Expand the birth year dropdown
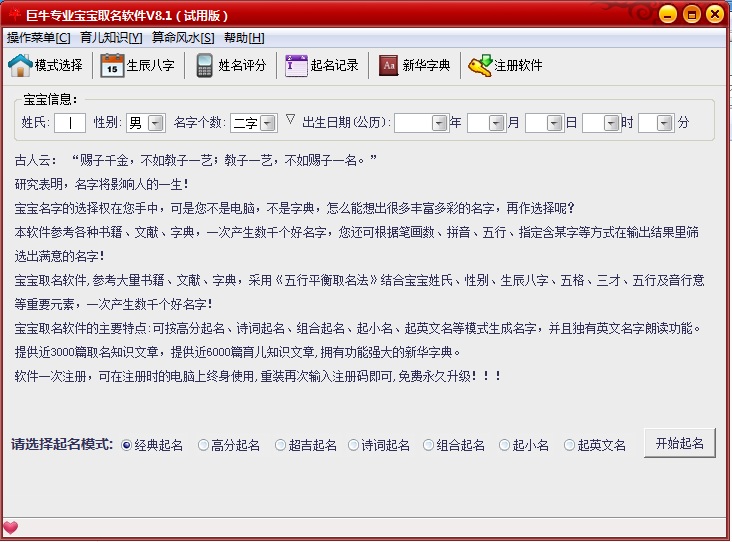 (x=439, y=123)
